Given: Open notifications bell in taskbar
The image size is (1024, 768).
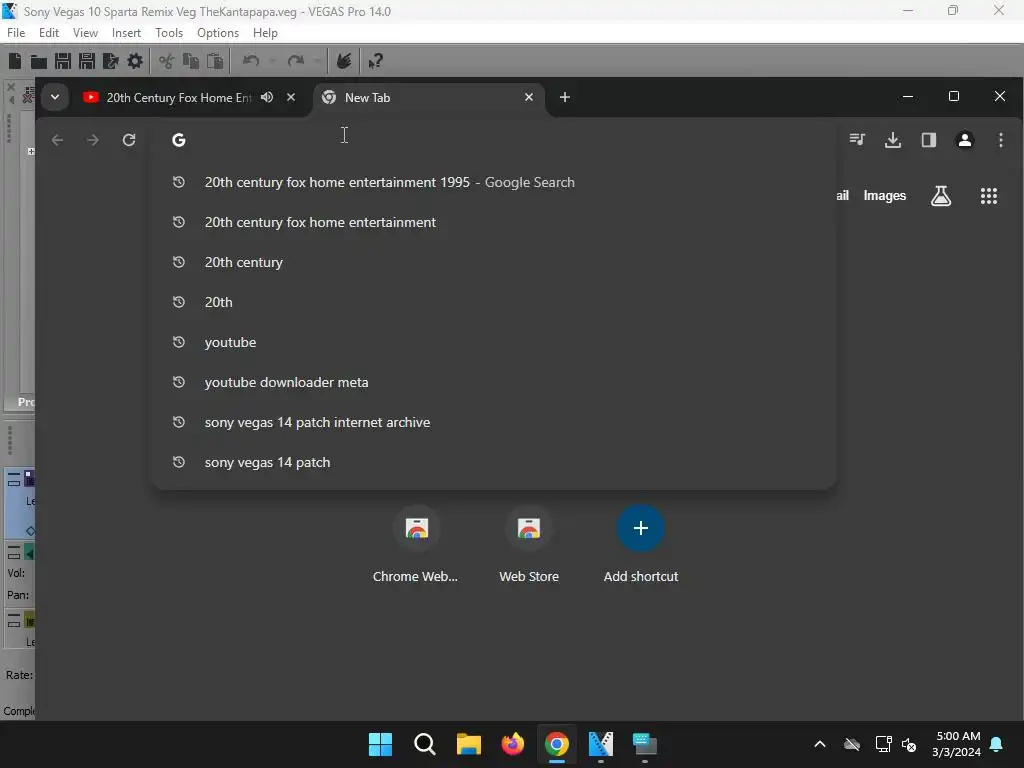Looking at the screenshot, I should (997, 744).
